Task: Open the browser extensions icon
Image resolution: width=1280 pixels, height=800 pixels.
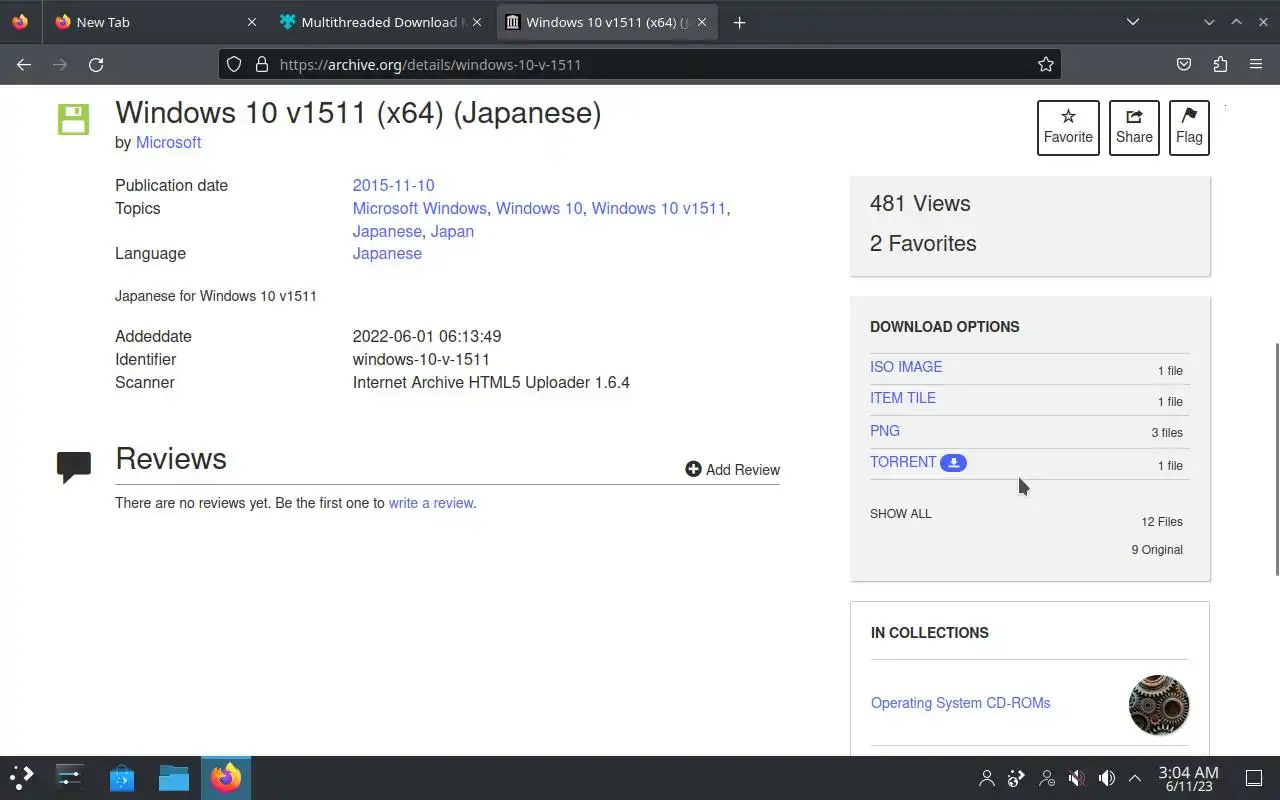Action: point(1220,64)
